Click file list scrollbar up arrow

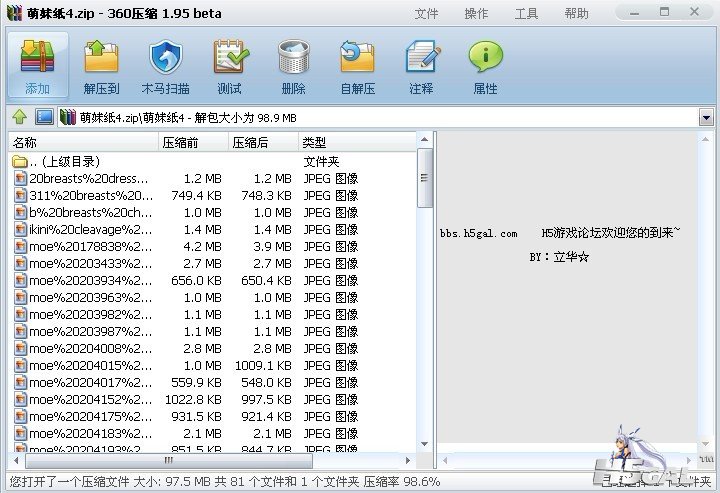[x=425, y=139]
